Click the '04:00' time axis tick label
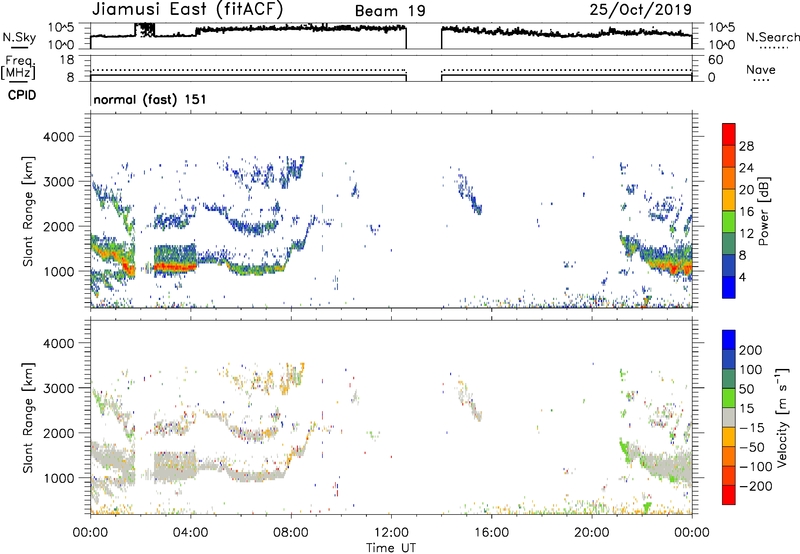The height and width of the screenshot is (554, 800). [x=190, y=533]
